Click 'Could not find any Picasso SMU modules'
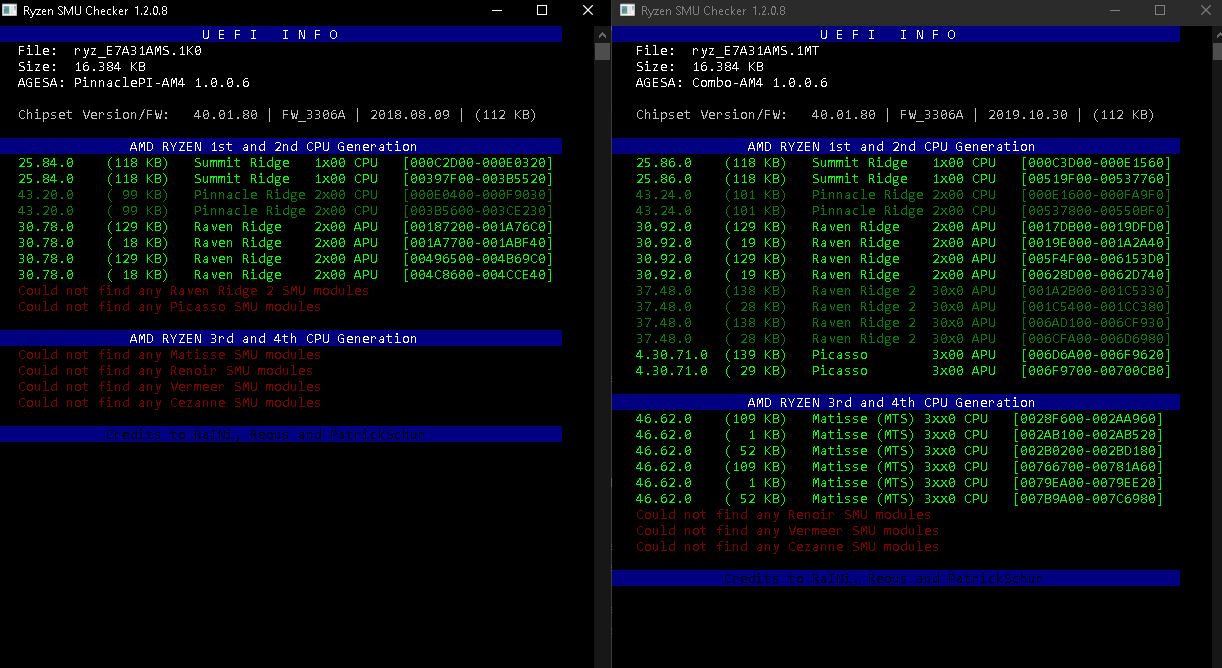1222x668 pixels. 169,306
